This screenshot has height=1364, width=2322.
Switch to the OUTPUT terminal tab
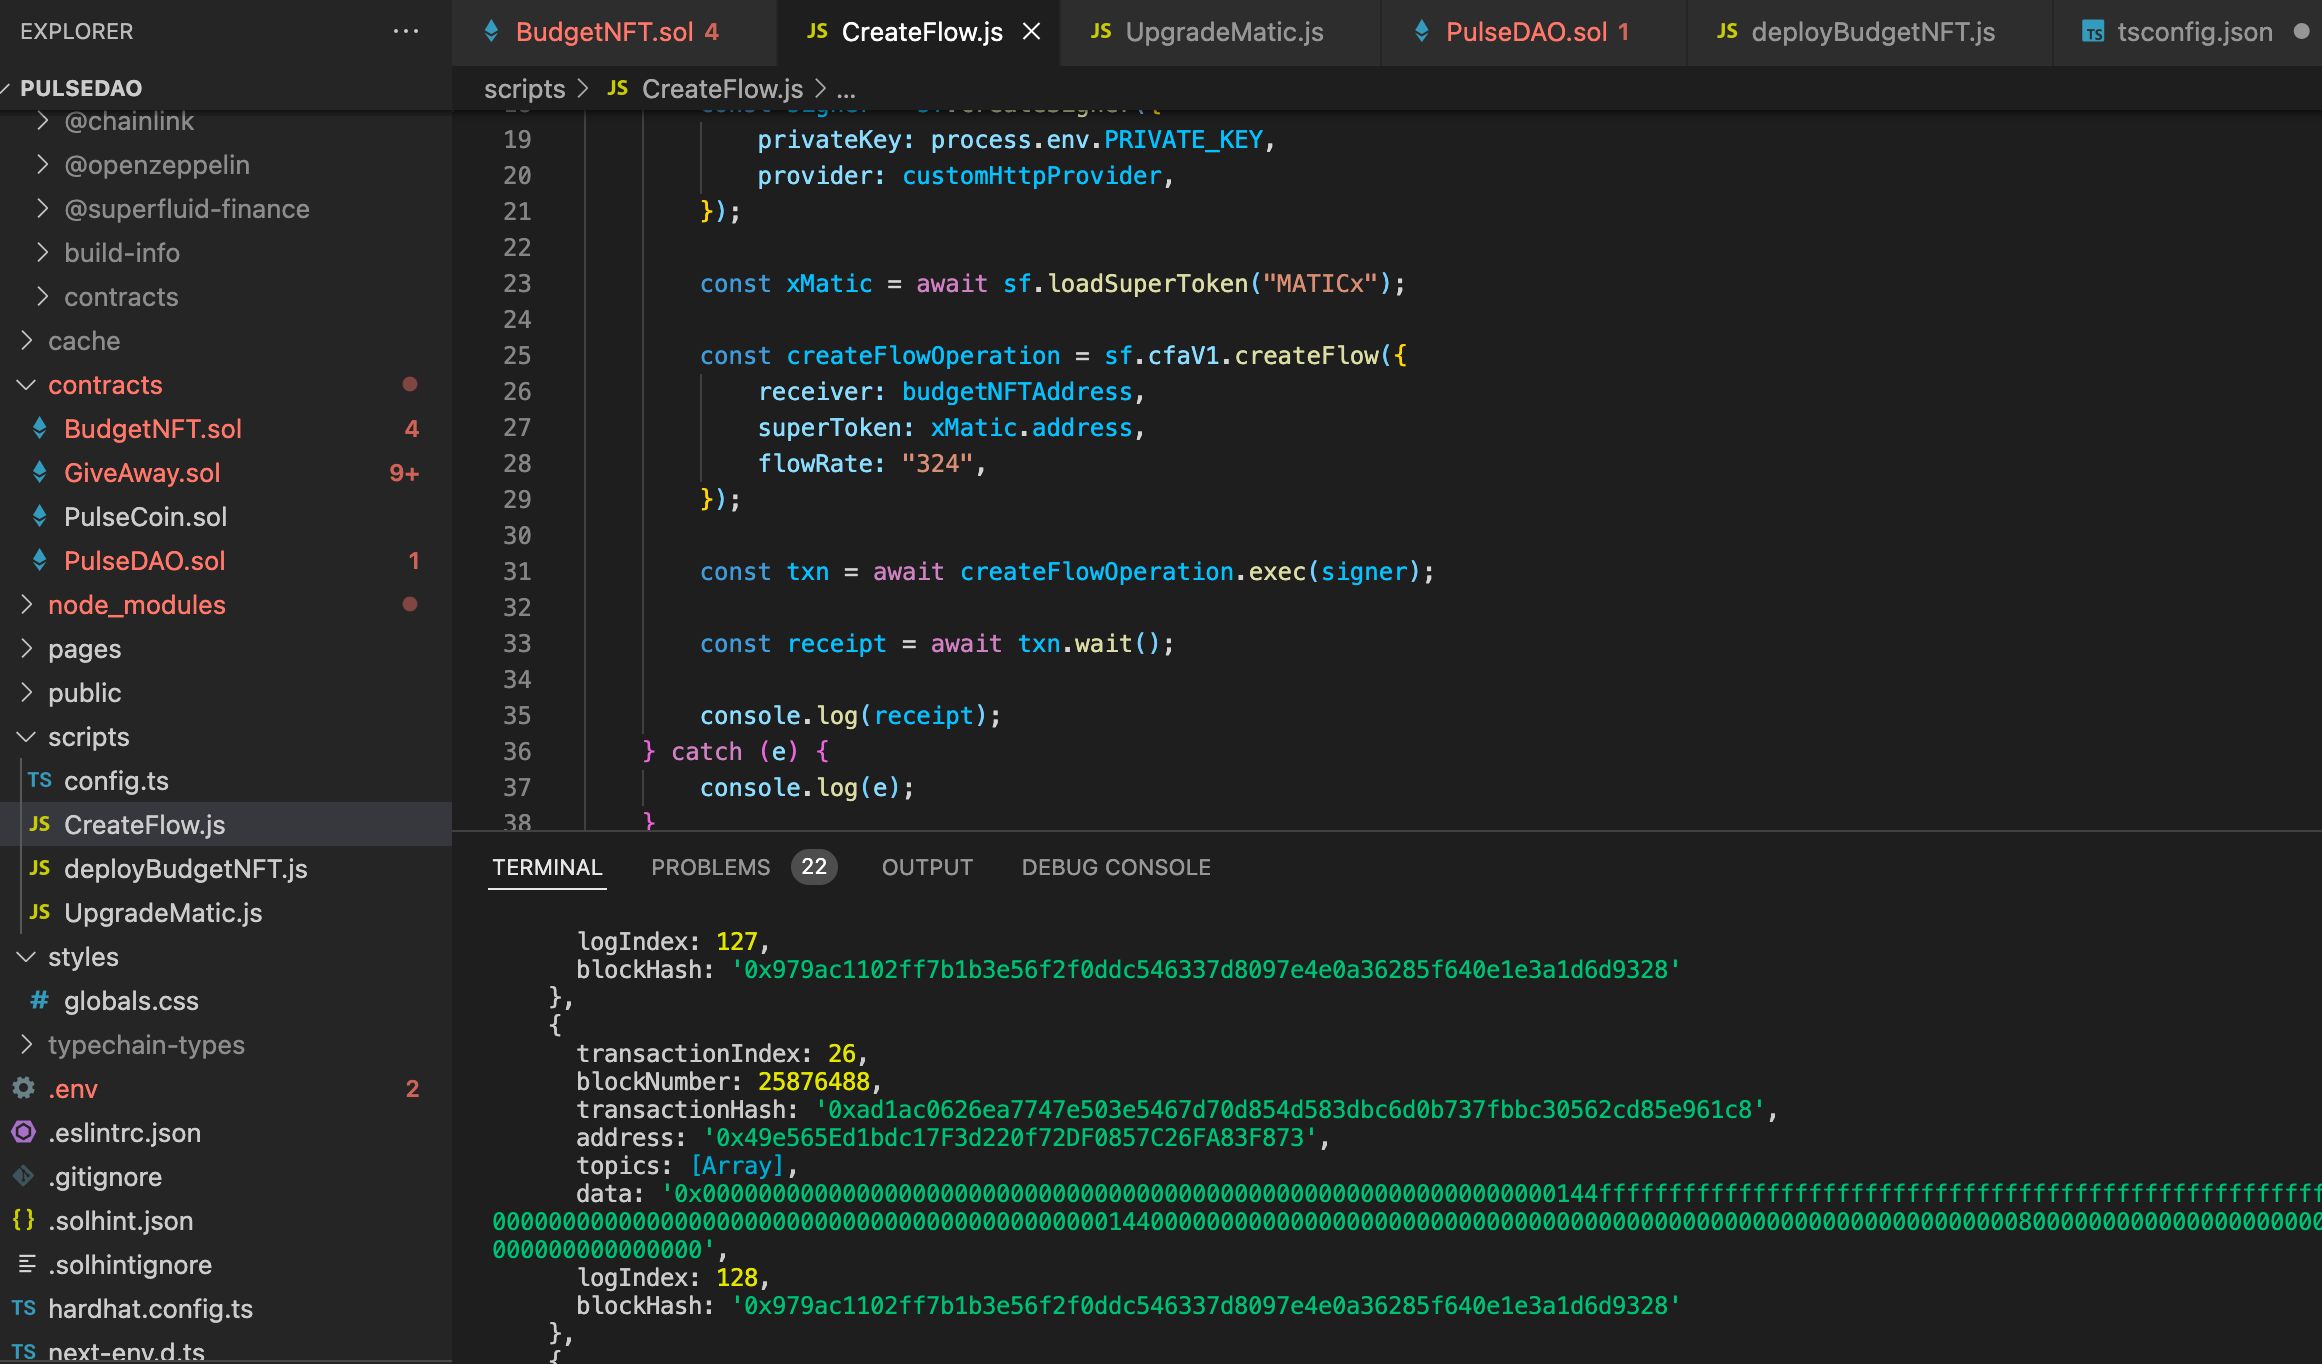(x=926, y=865)
